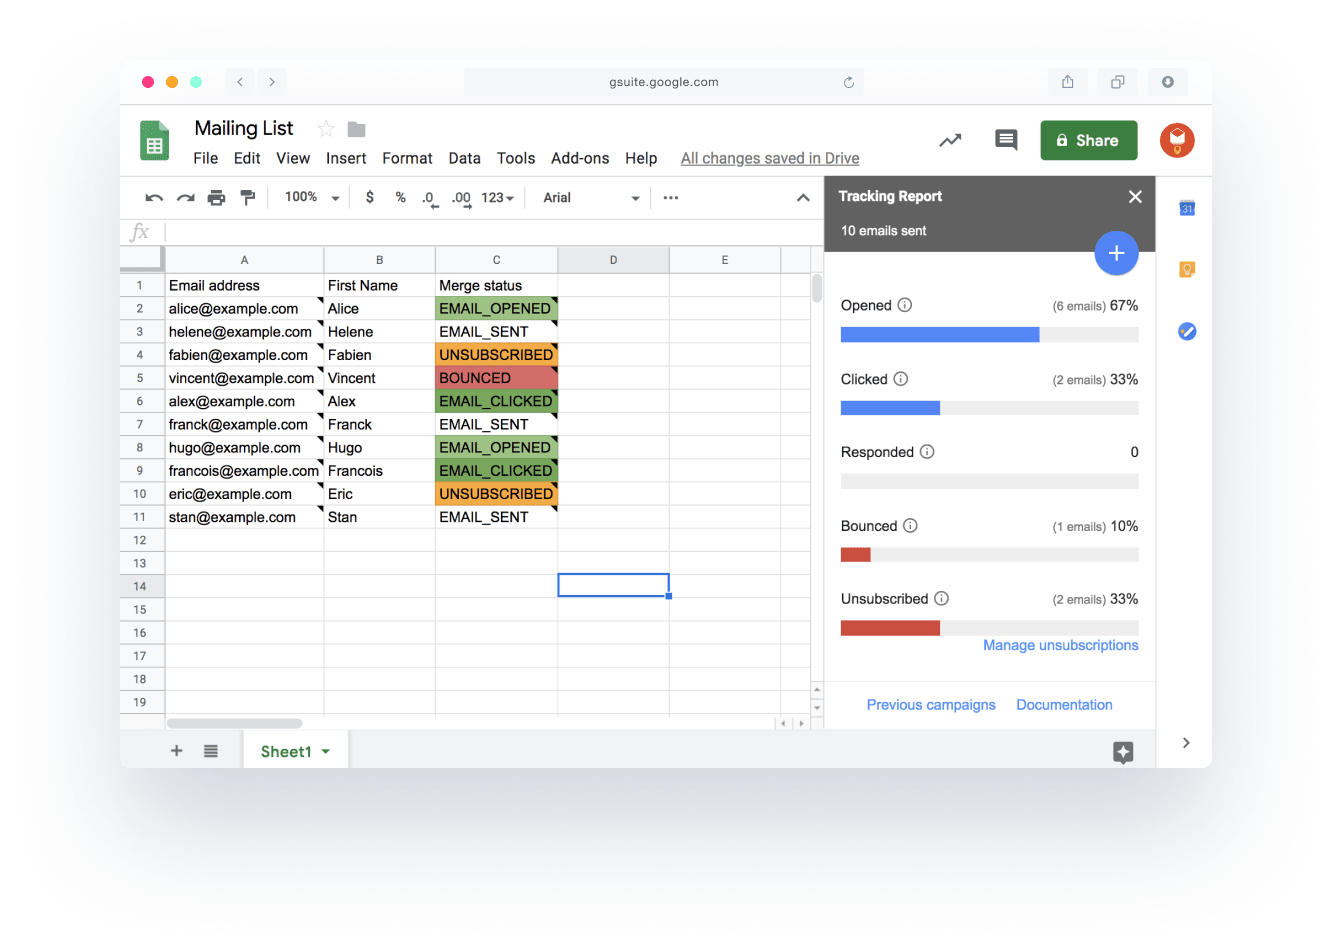
Task: Open the Arial font dropdown
Action: (591, 198)
